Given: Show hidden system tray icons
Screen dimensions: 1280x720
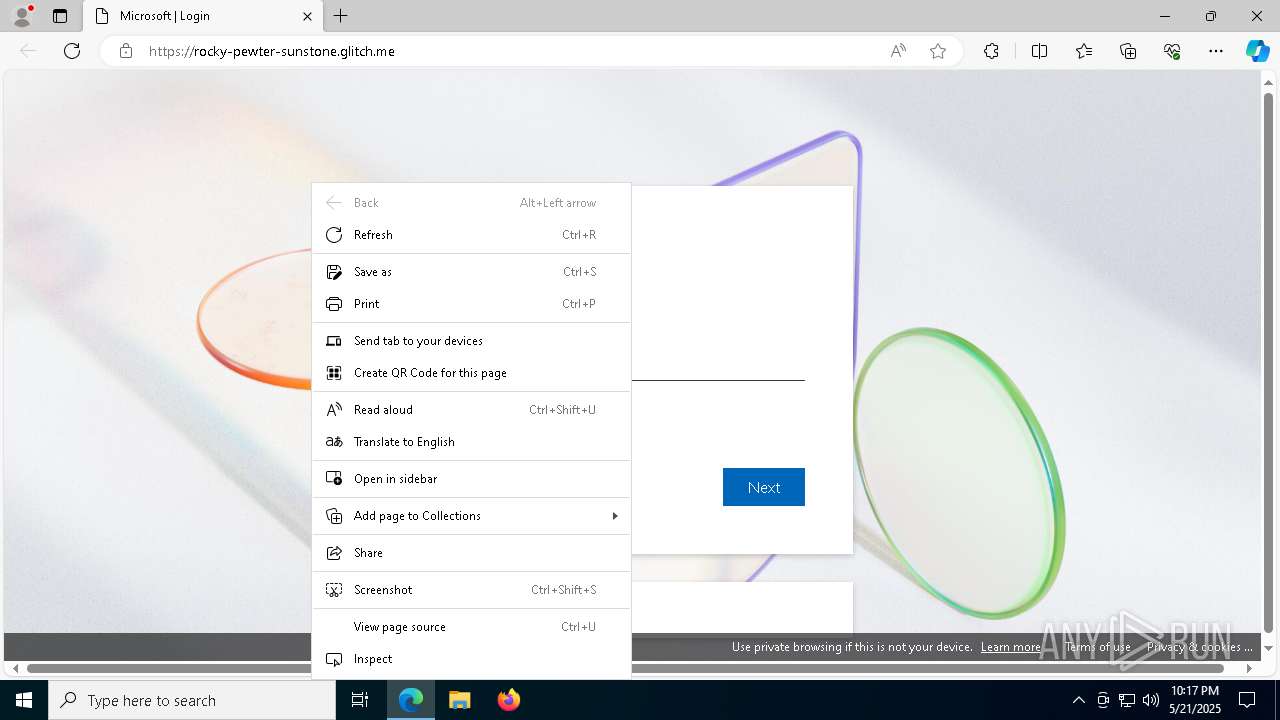Looking at the screenshot, I should coord(1078,700).
